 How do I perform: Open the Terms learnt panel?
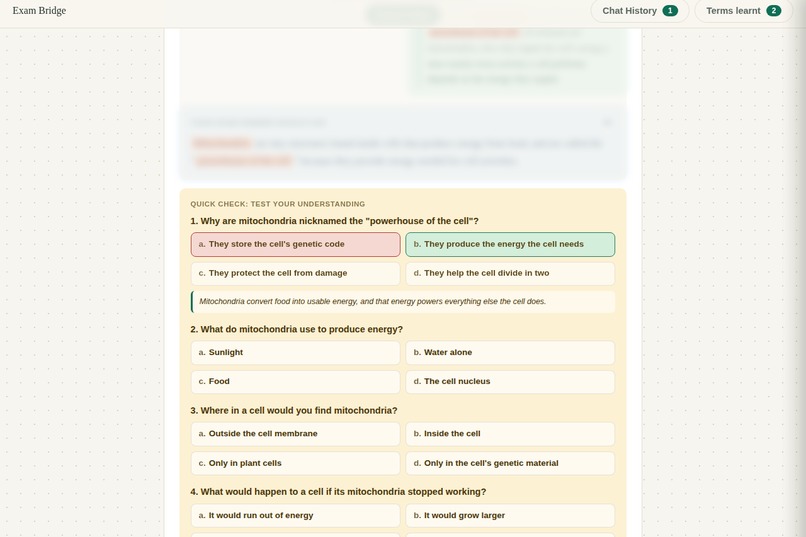(743, 11)
